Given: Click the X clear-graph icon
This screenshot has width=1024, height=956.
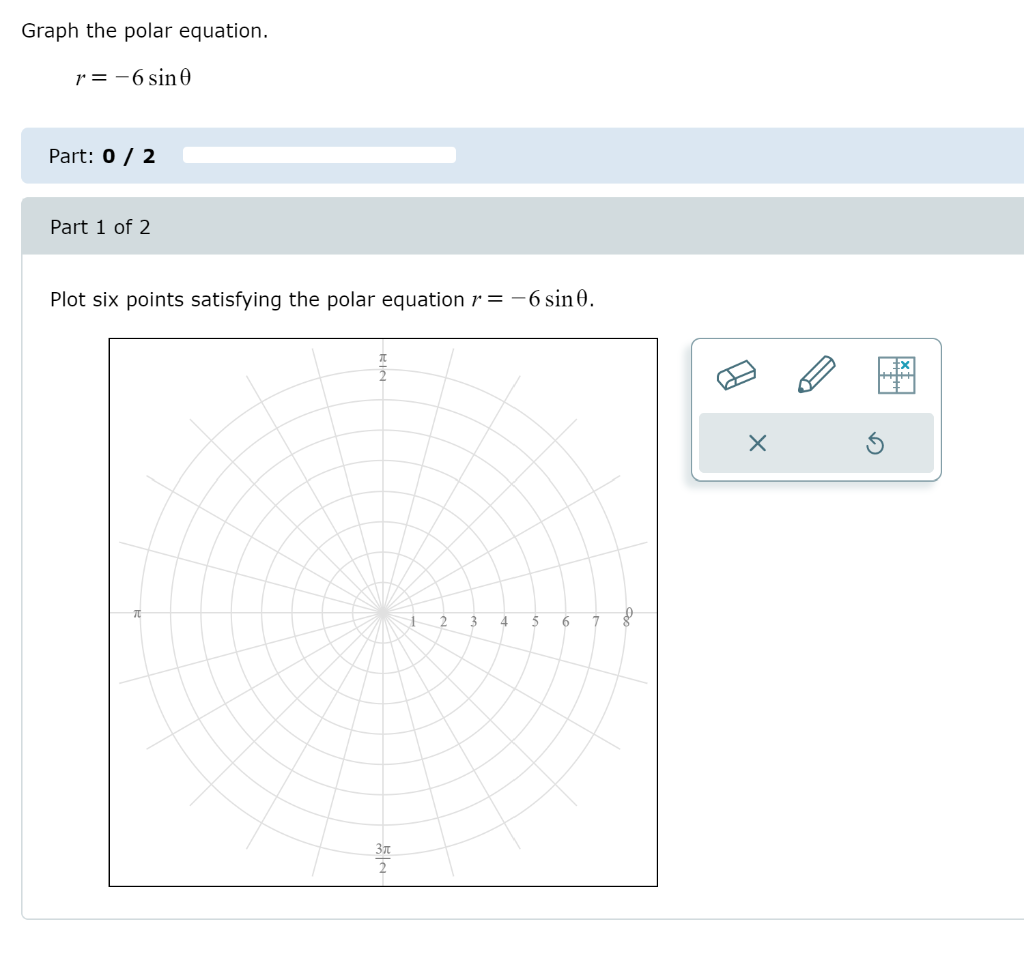Looking at the screenshot, I should coord(757,443).
